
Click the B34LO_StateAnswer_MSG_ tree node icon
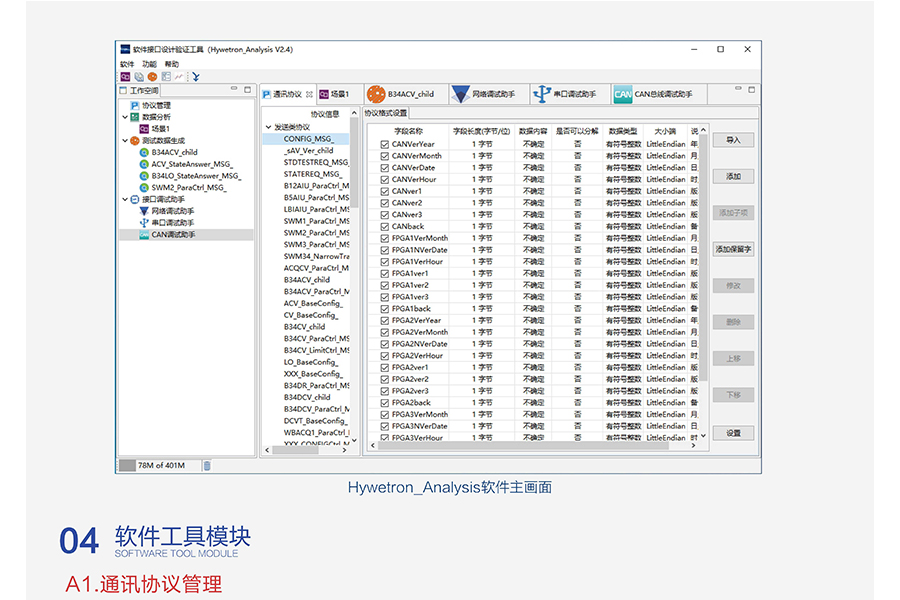[x=144, y=176]
